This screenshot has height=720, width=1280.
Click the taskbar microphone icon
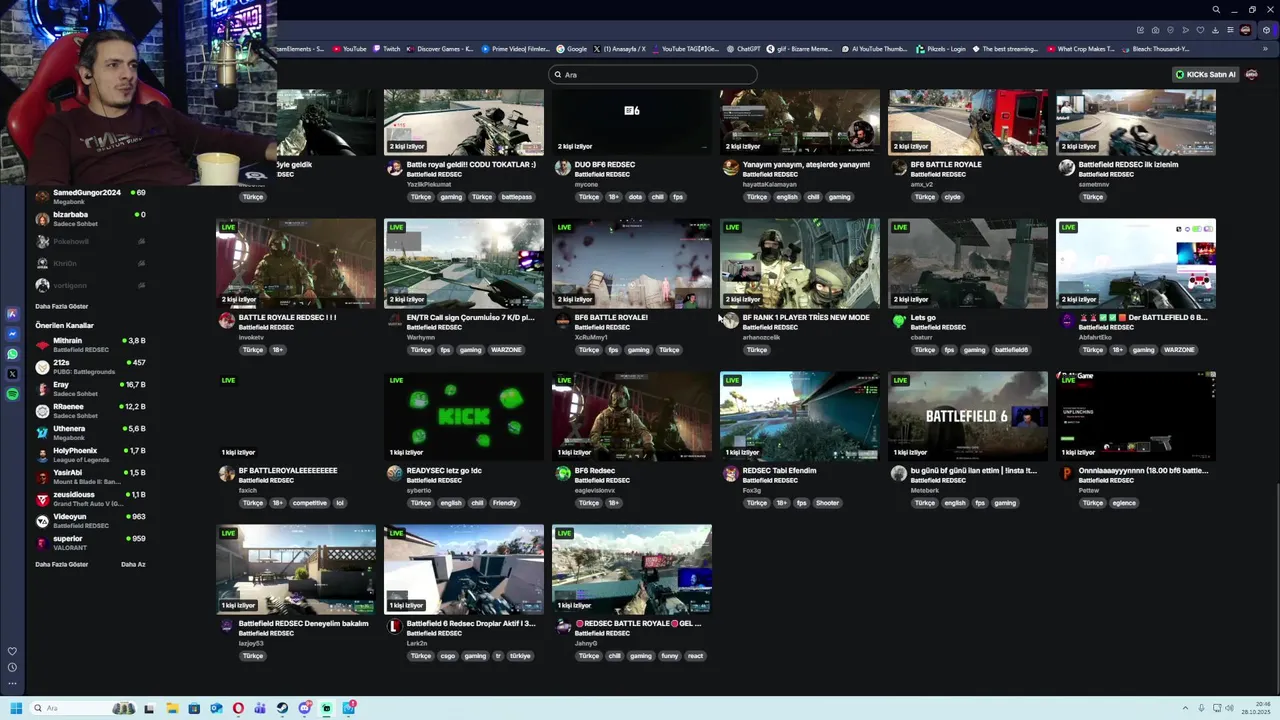(x=1200, y=708)
